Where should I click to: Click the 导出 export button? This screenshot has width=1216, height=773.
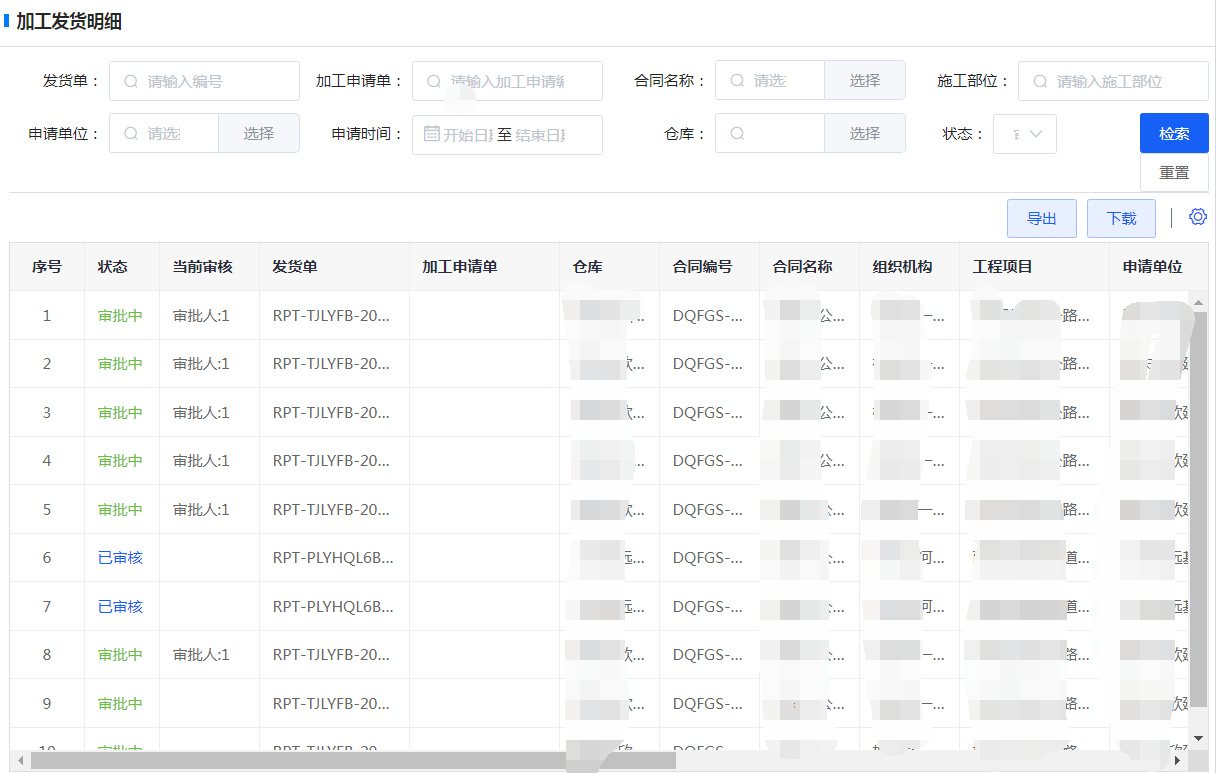pyautogui.click(x=1041, y=218)
